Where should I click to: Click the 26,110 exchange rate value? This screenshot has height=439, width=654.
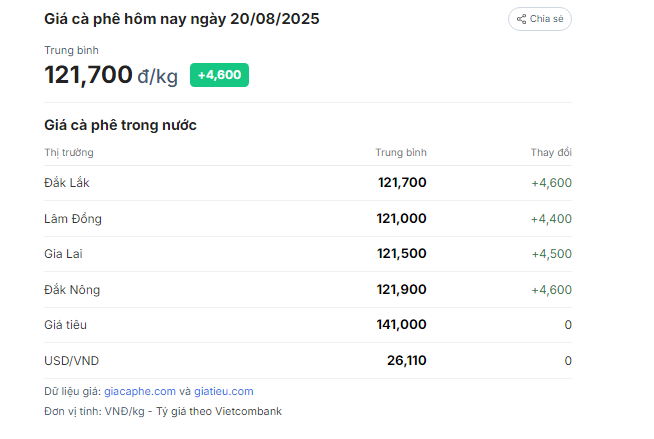coord(407,361)
